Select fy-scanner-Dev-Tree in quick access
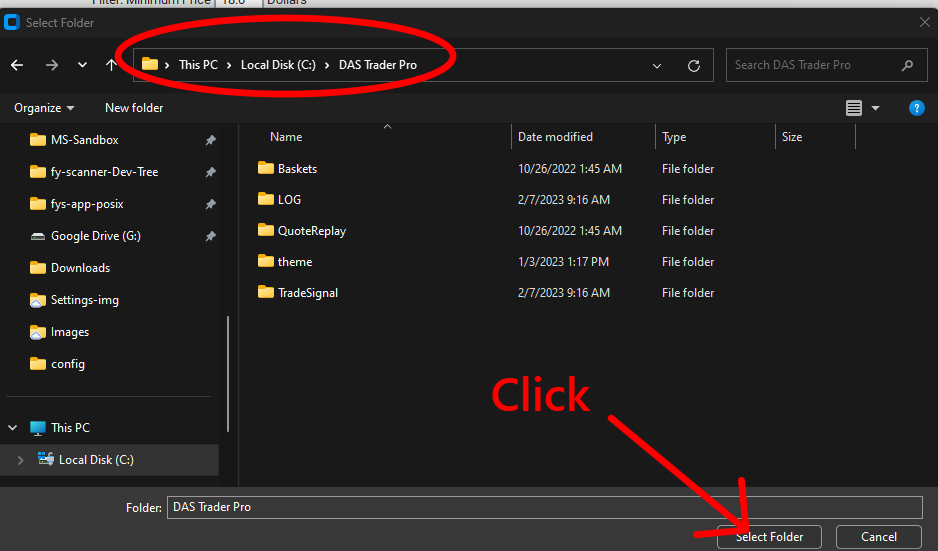The height and width of the screenshot is (551, 938). 104,172
